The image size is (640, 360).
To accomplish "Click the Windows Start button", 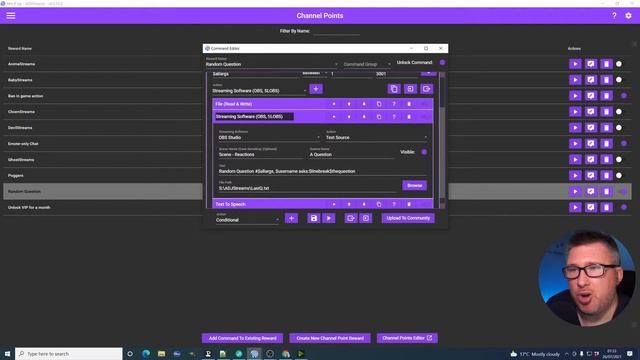I will tap(7, 353).
